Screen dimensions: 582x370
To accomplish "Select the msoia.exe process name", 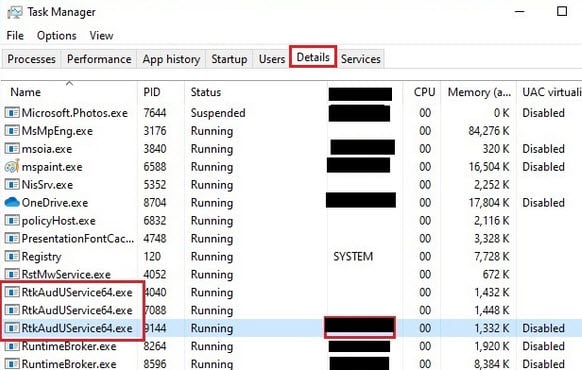I will [47, 148].
